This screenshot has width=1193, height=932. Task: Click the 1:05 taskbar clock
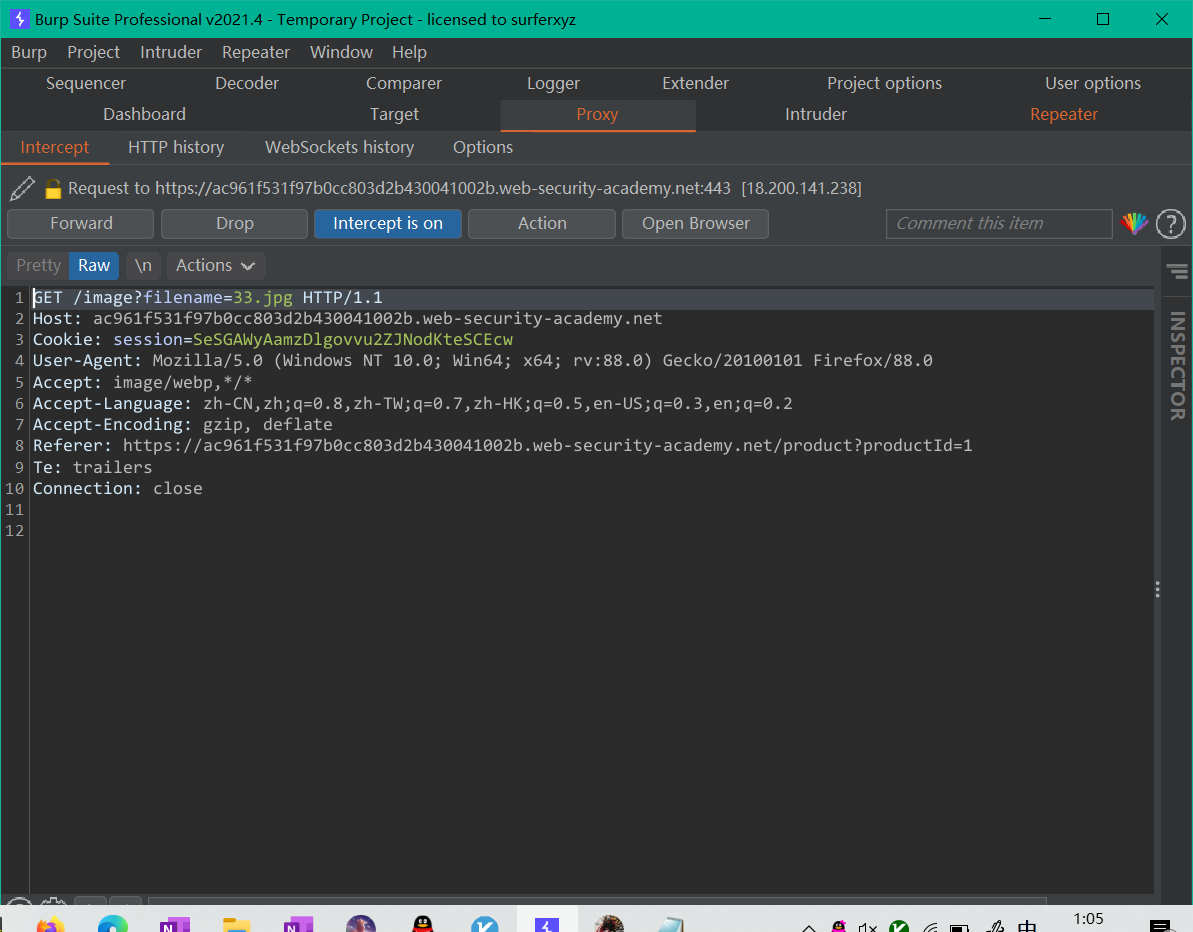[x=1088, y=919]
